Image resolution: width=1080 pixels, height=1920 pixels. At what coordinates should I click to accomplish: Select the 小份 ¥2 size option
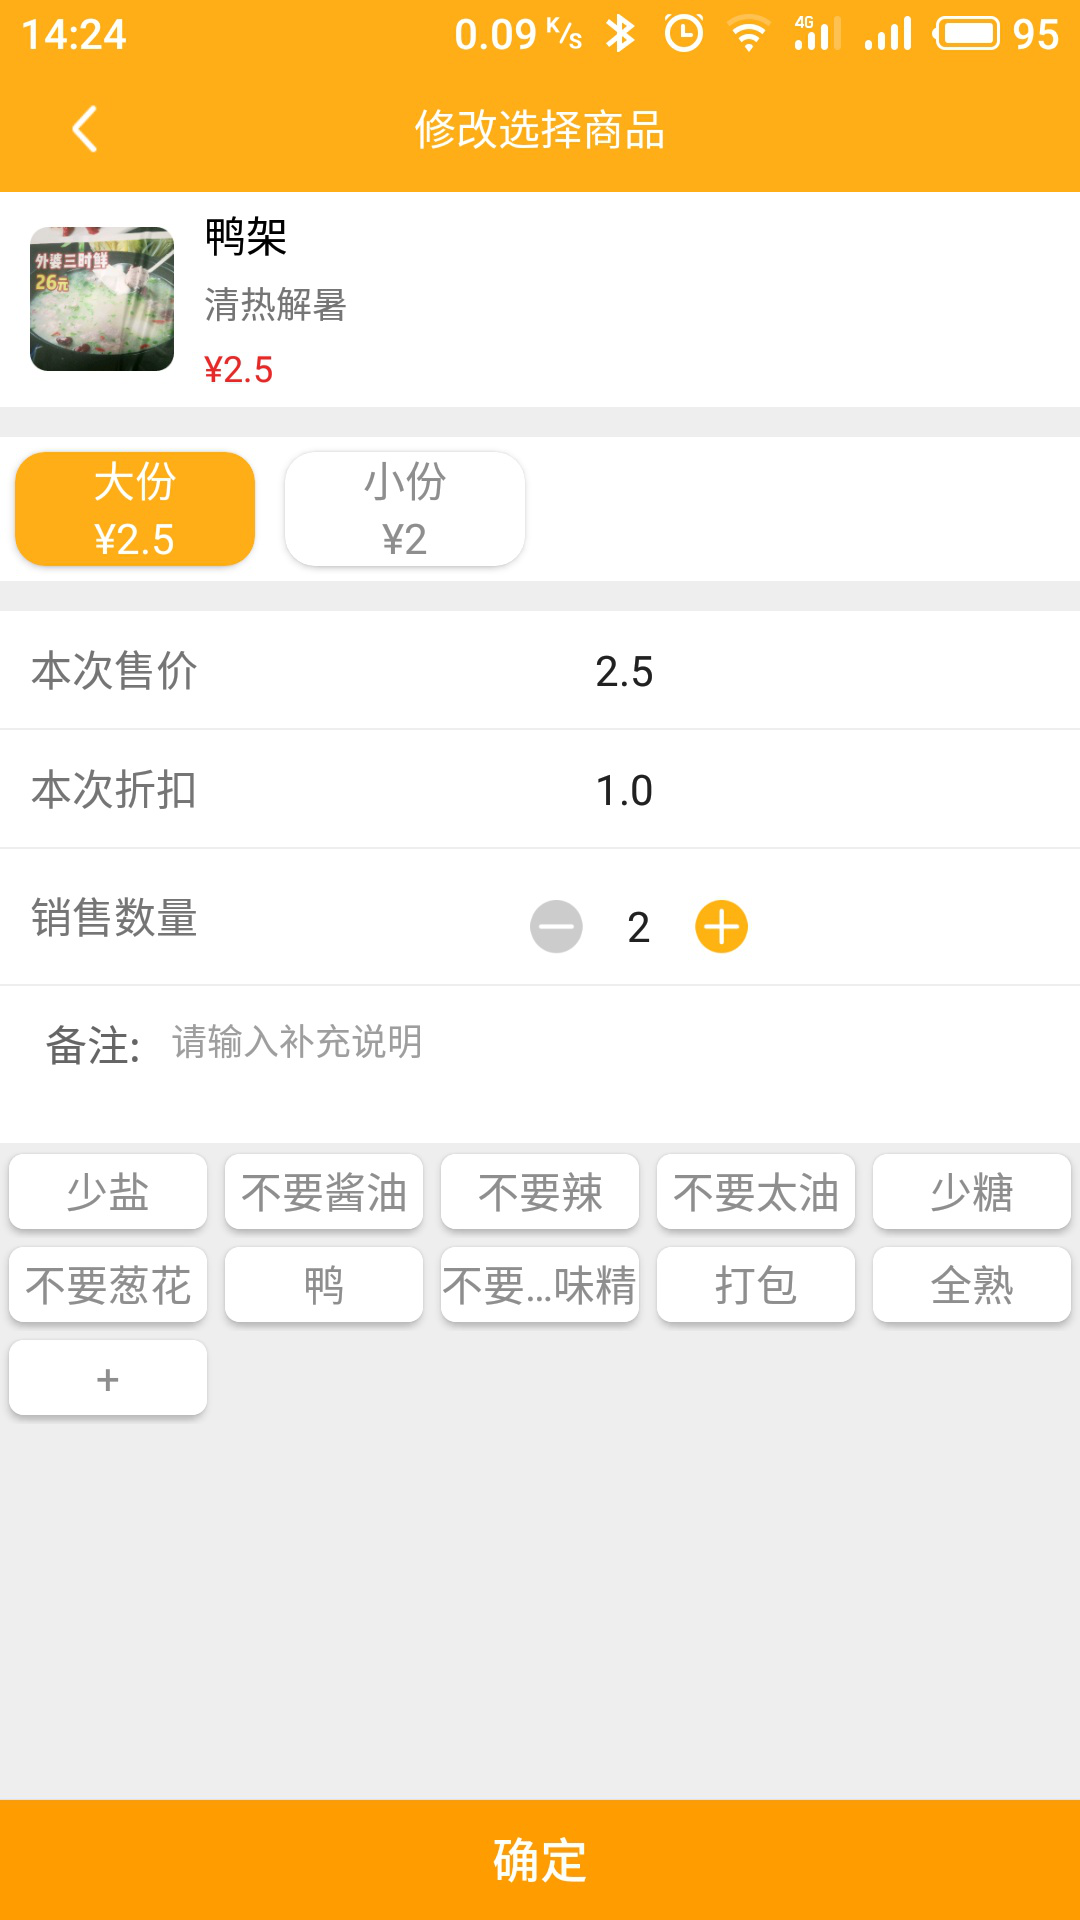(x=405, y=509)
